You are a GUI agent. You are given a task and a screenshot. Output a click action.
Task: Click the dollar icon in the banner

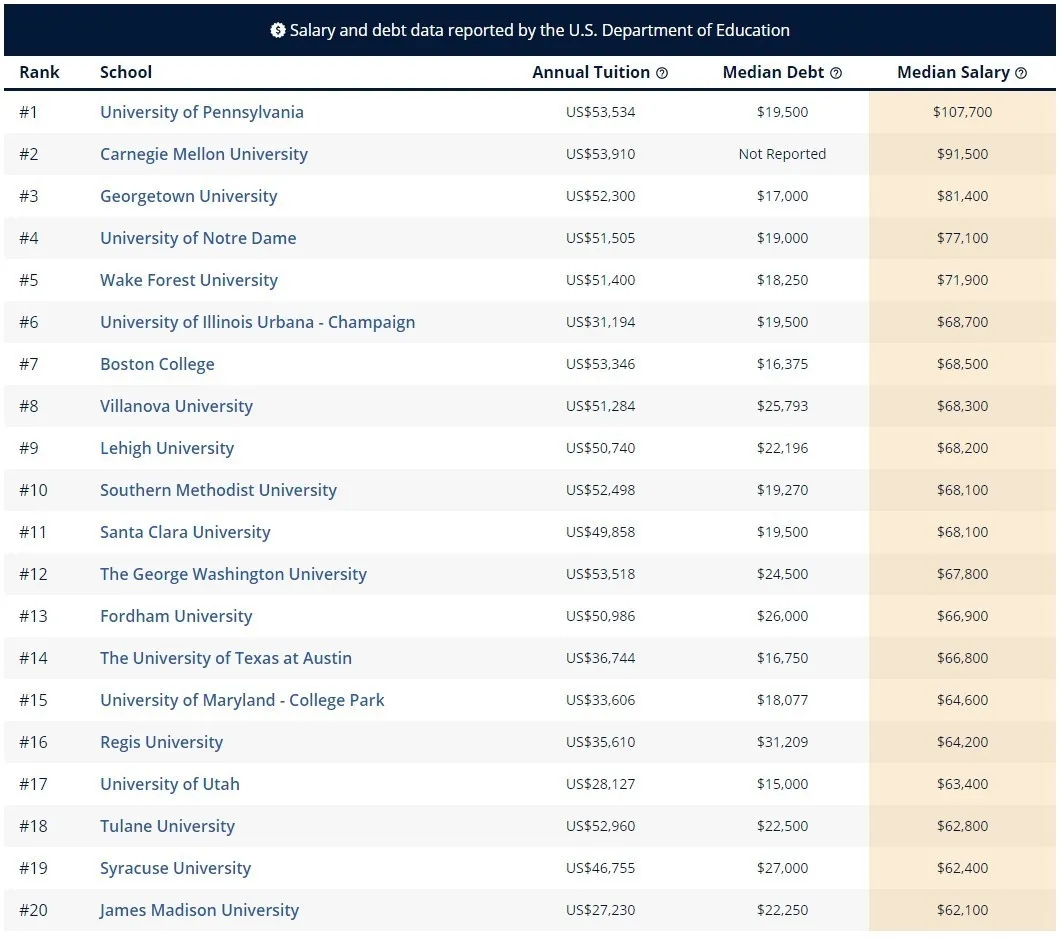click(x=278, y=30)
